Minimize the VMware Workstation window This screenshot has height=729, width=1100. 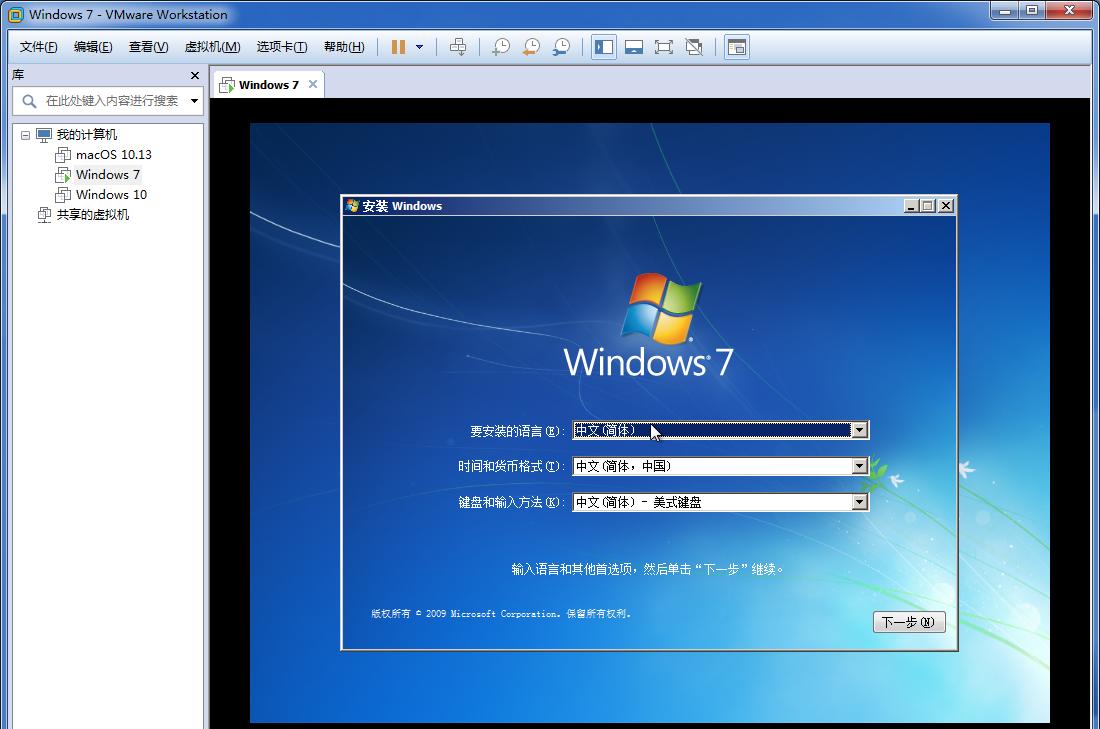click(x=1004, y=10)
